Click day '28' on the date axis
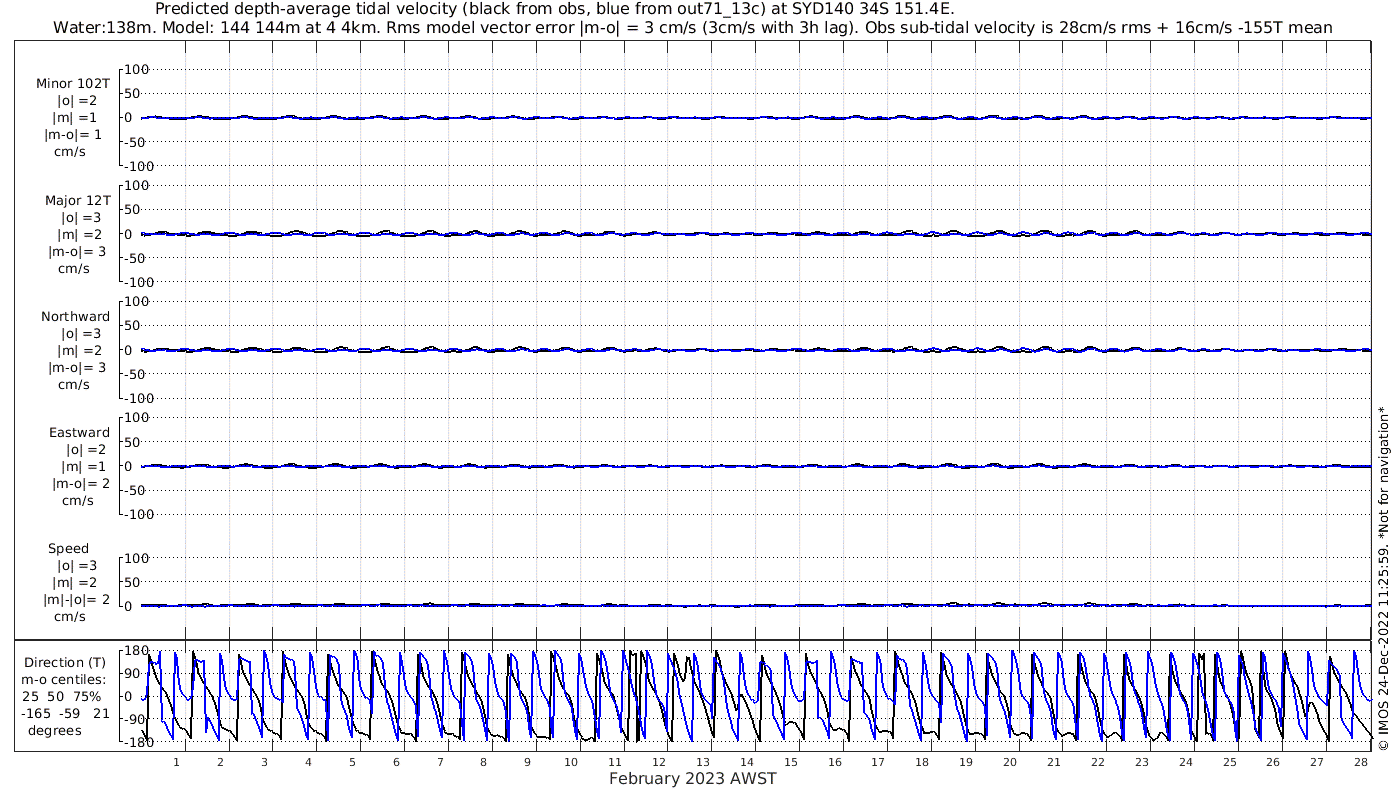The height and width of the screenshot is (800, 1400). 1360,762
